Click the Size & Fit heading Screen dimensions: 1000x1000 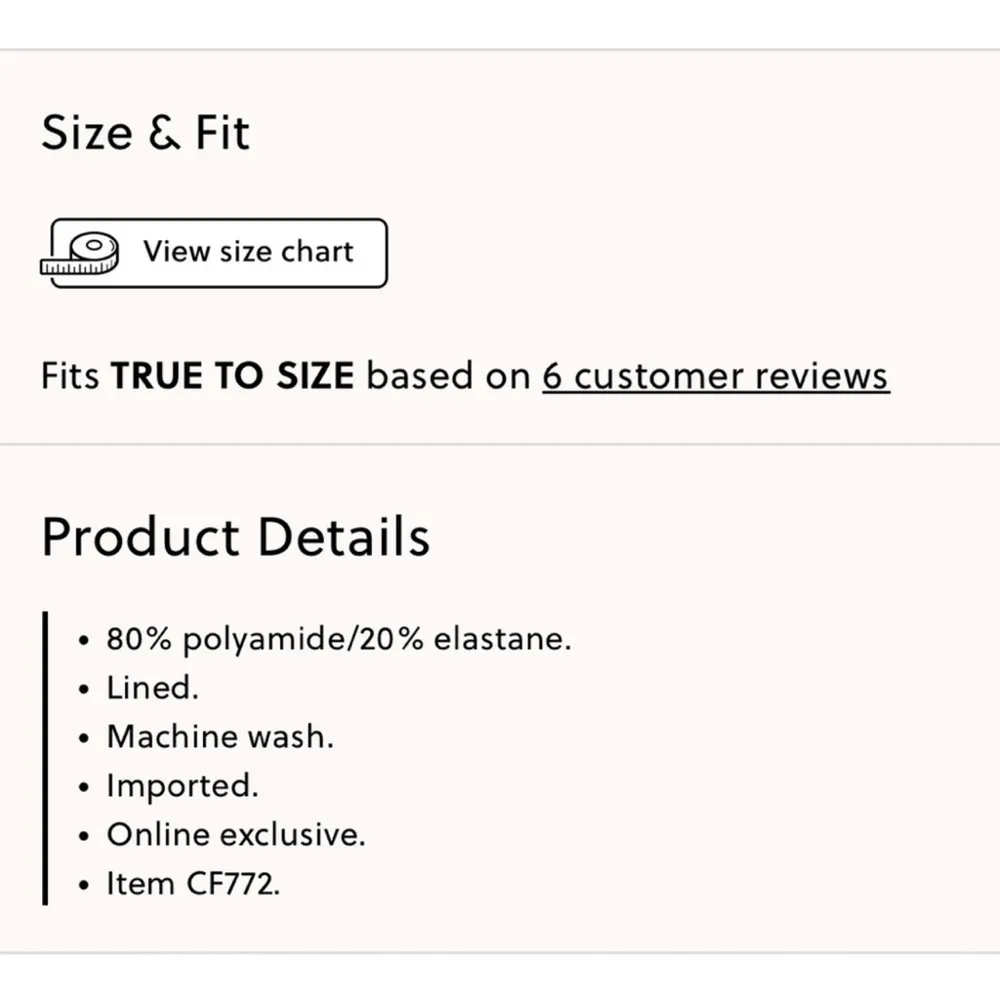tap(146, 133)
